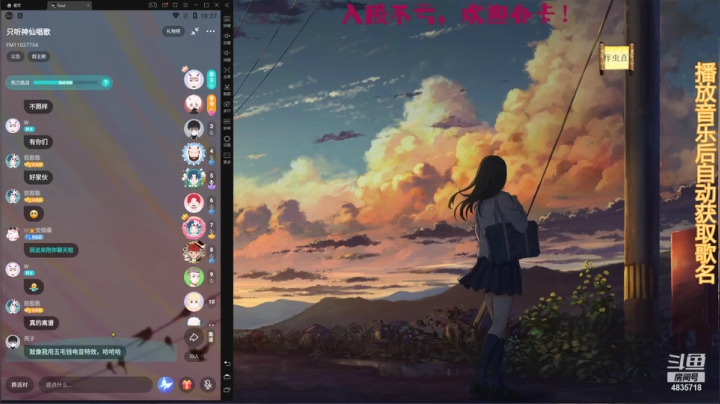Click the battery icon in Android status bar
Screen dimensions: 720x404
pos(195,16)
